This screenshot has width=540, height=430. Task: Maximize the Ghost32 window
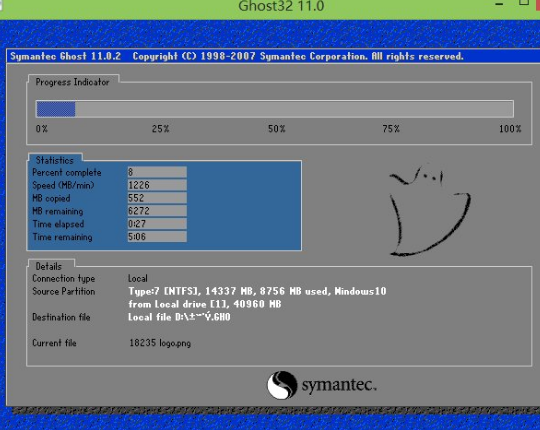click(x=523, y=3)
